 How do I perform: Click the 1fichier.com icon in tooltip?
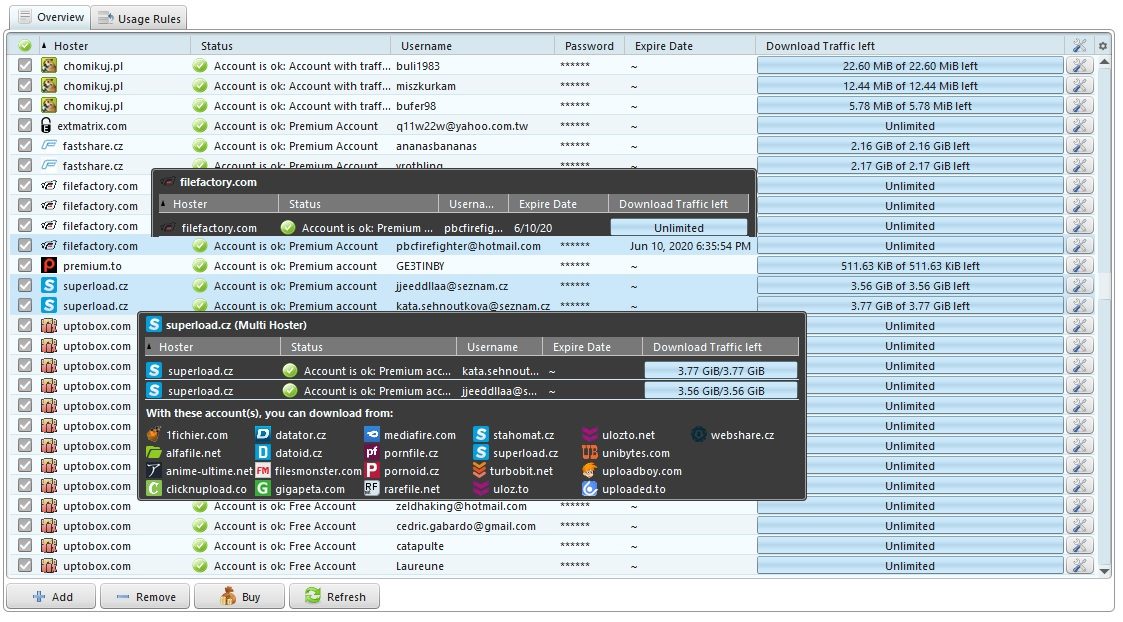click(153, 435)
